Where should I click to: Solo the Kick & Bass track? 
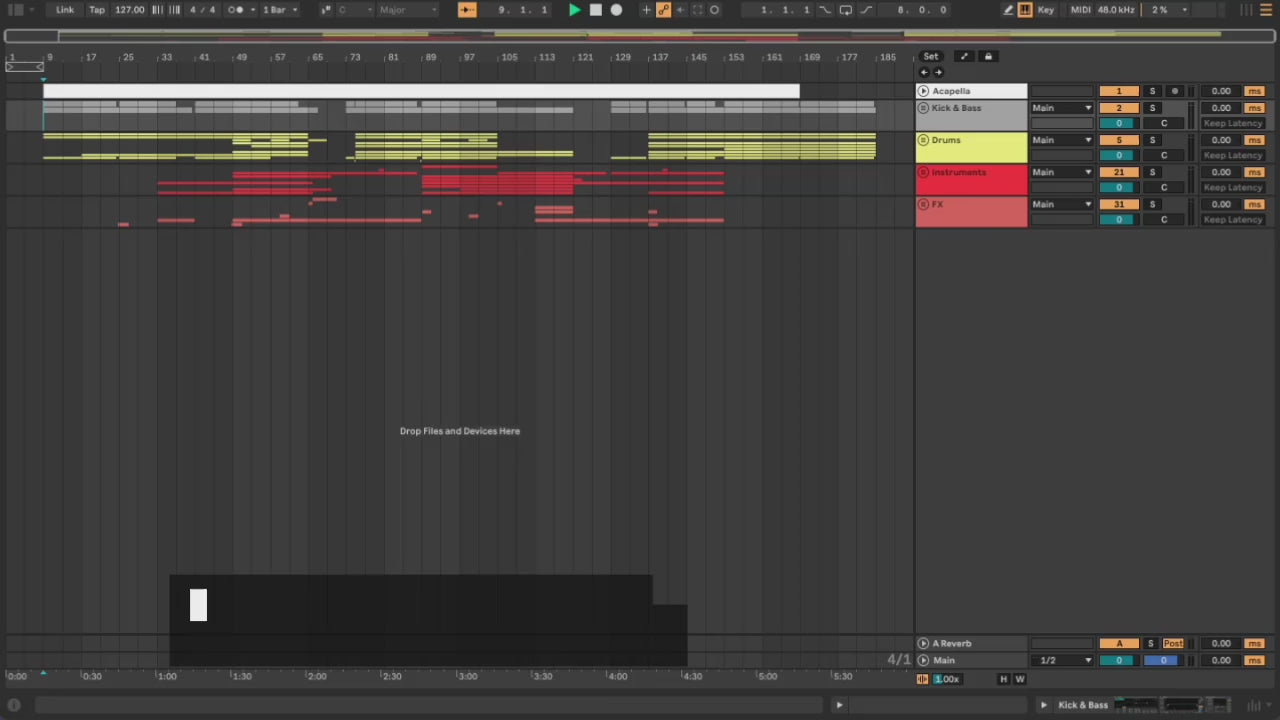[1152, 108]
